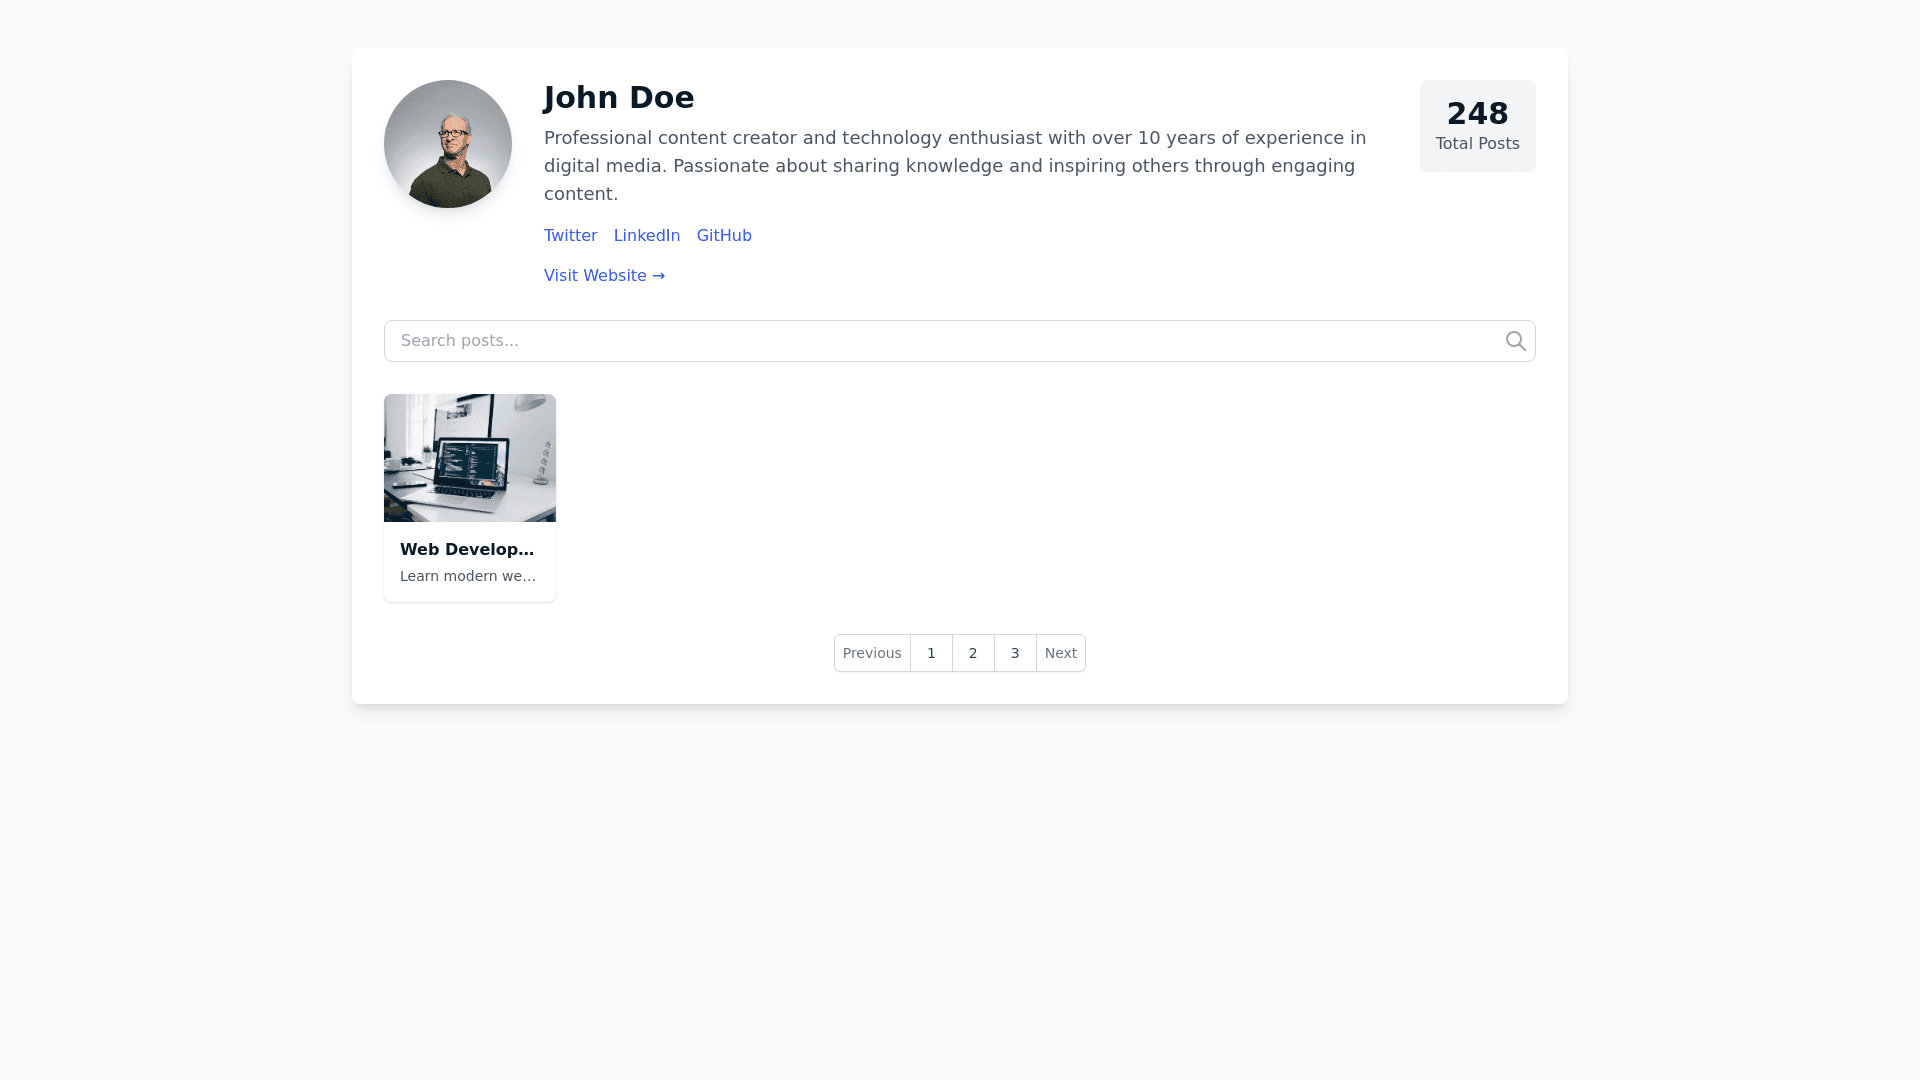This screenshot has height=1080, width=1920.
Task: Select page 3 in pagination
Action: tap(1015, 652)
